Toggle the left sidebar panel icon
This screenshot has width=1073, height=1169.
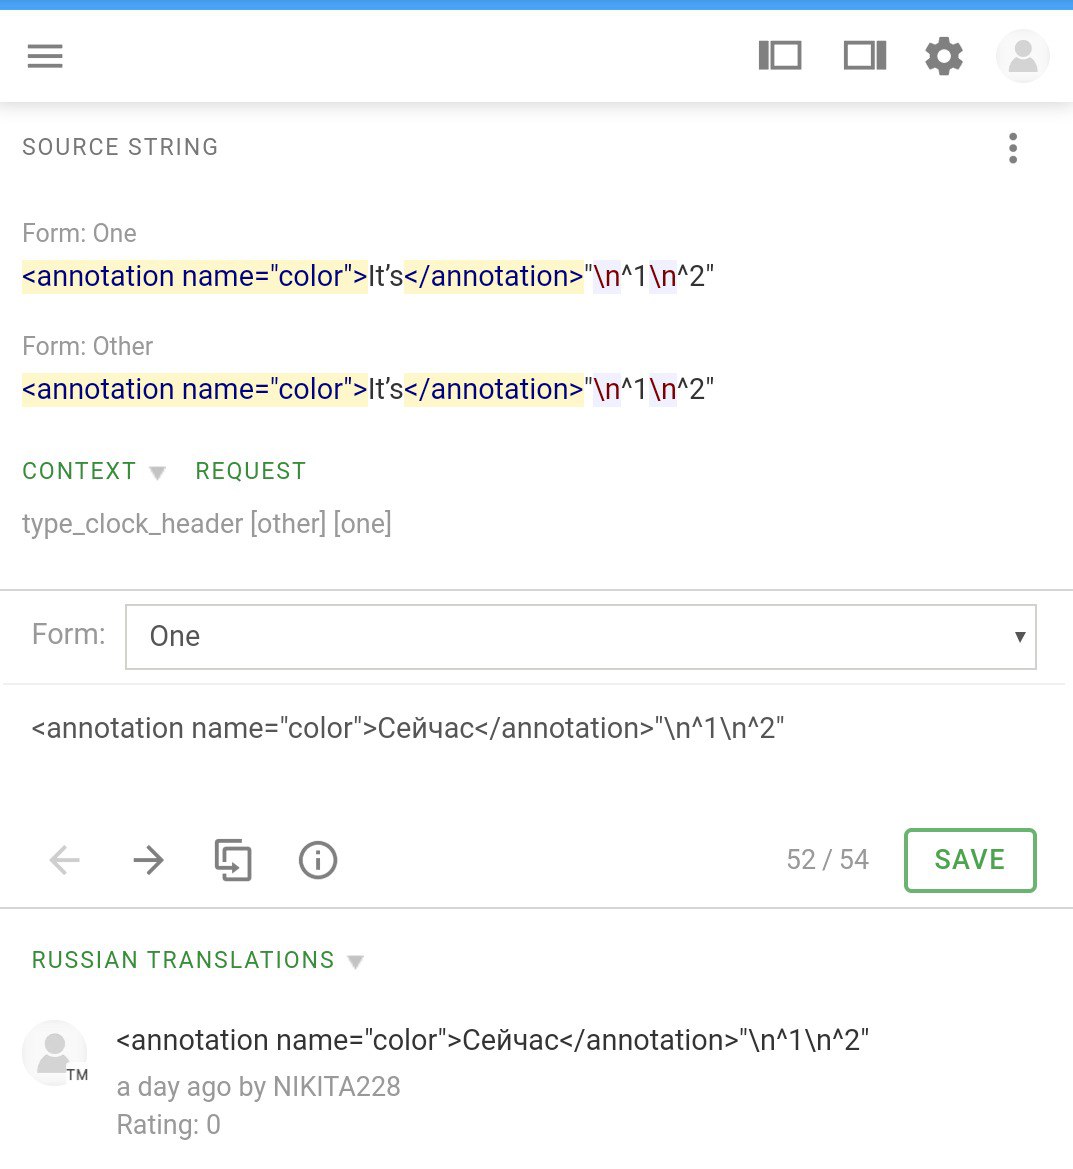[780, 55]
